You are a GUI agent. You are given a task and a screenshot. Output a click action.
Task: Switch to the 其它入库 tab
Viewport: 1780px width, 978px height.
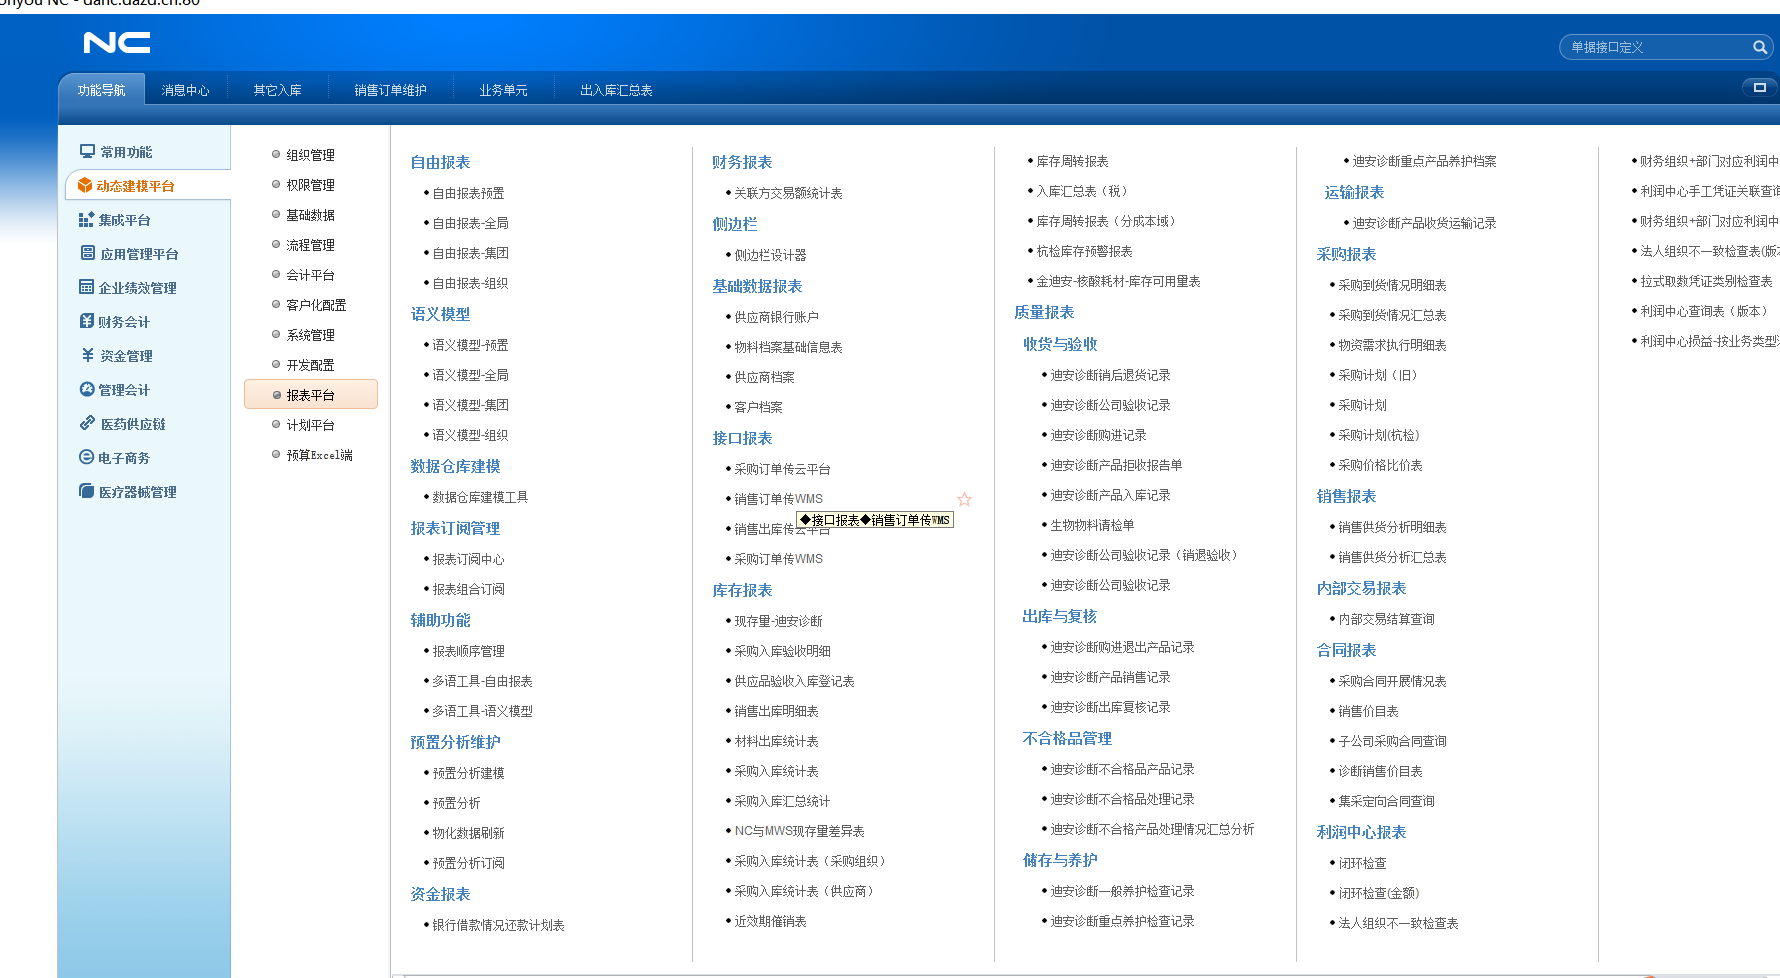click(x=278, y=90)
